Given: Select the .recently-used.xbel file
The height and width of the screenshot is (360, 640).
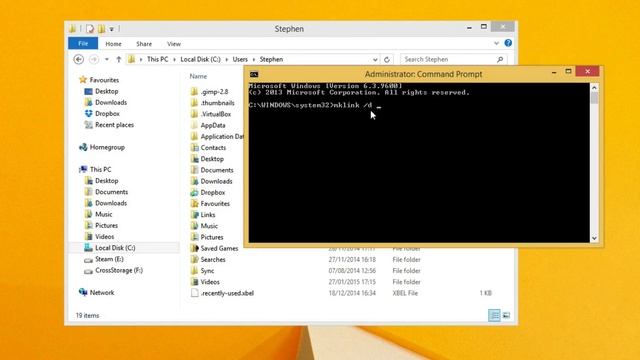Looking at the screenshot, I should point(227,293).
